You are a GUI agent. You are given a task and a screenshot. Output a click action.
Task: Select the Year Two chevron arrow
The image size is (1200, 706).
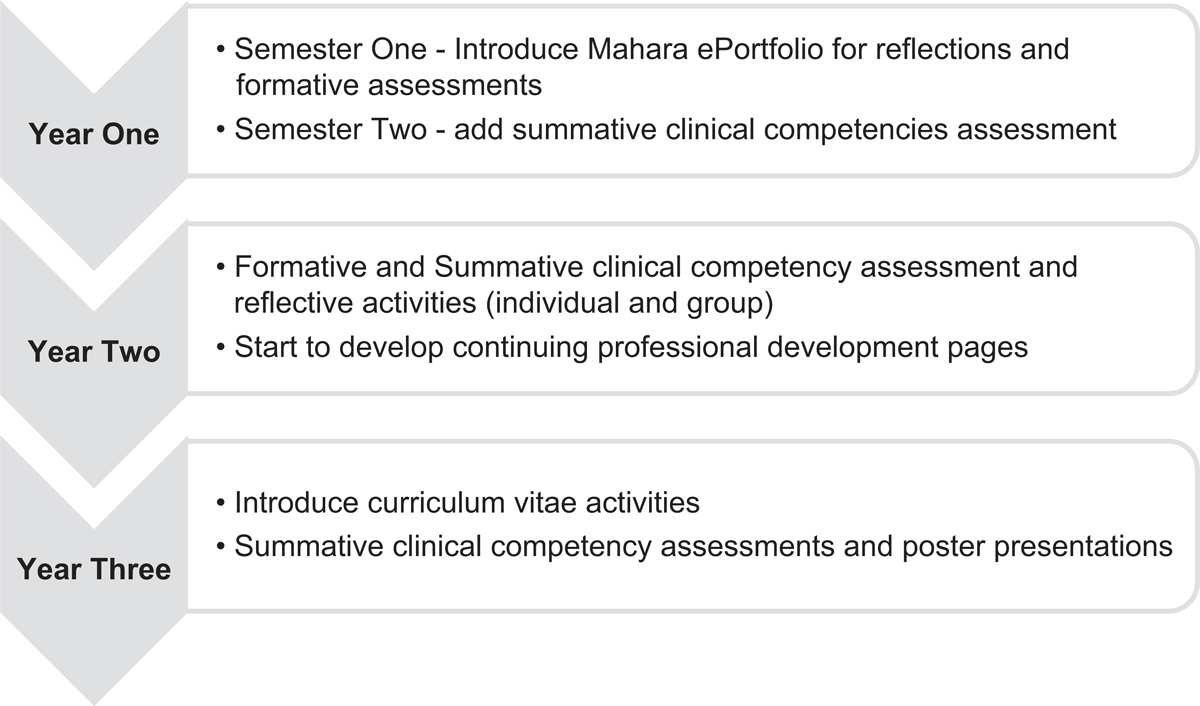pos(94,352)
